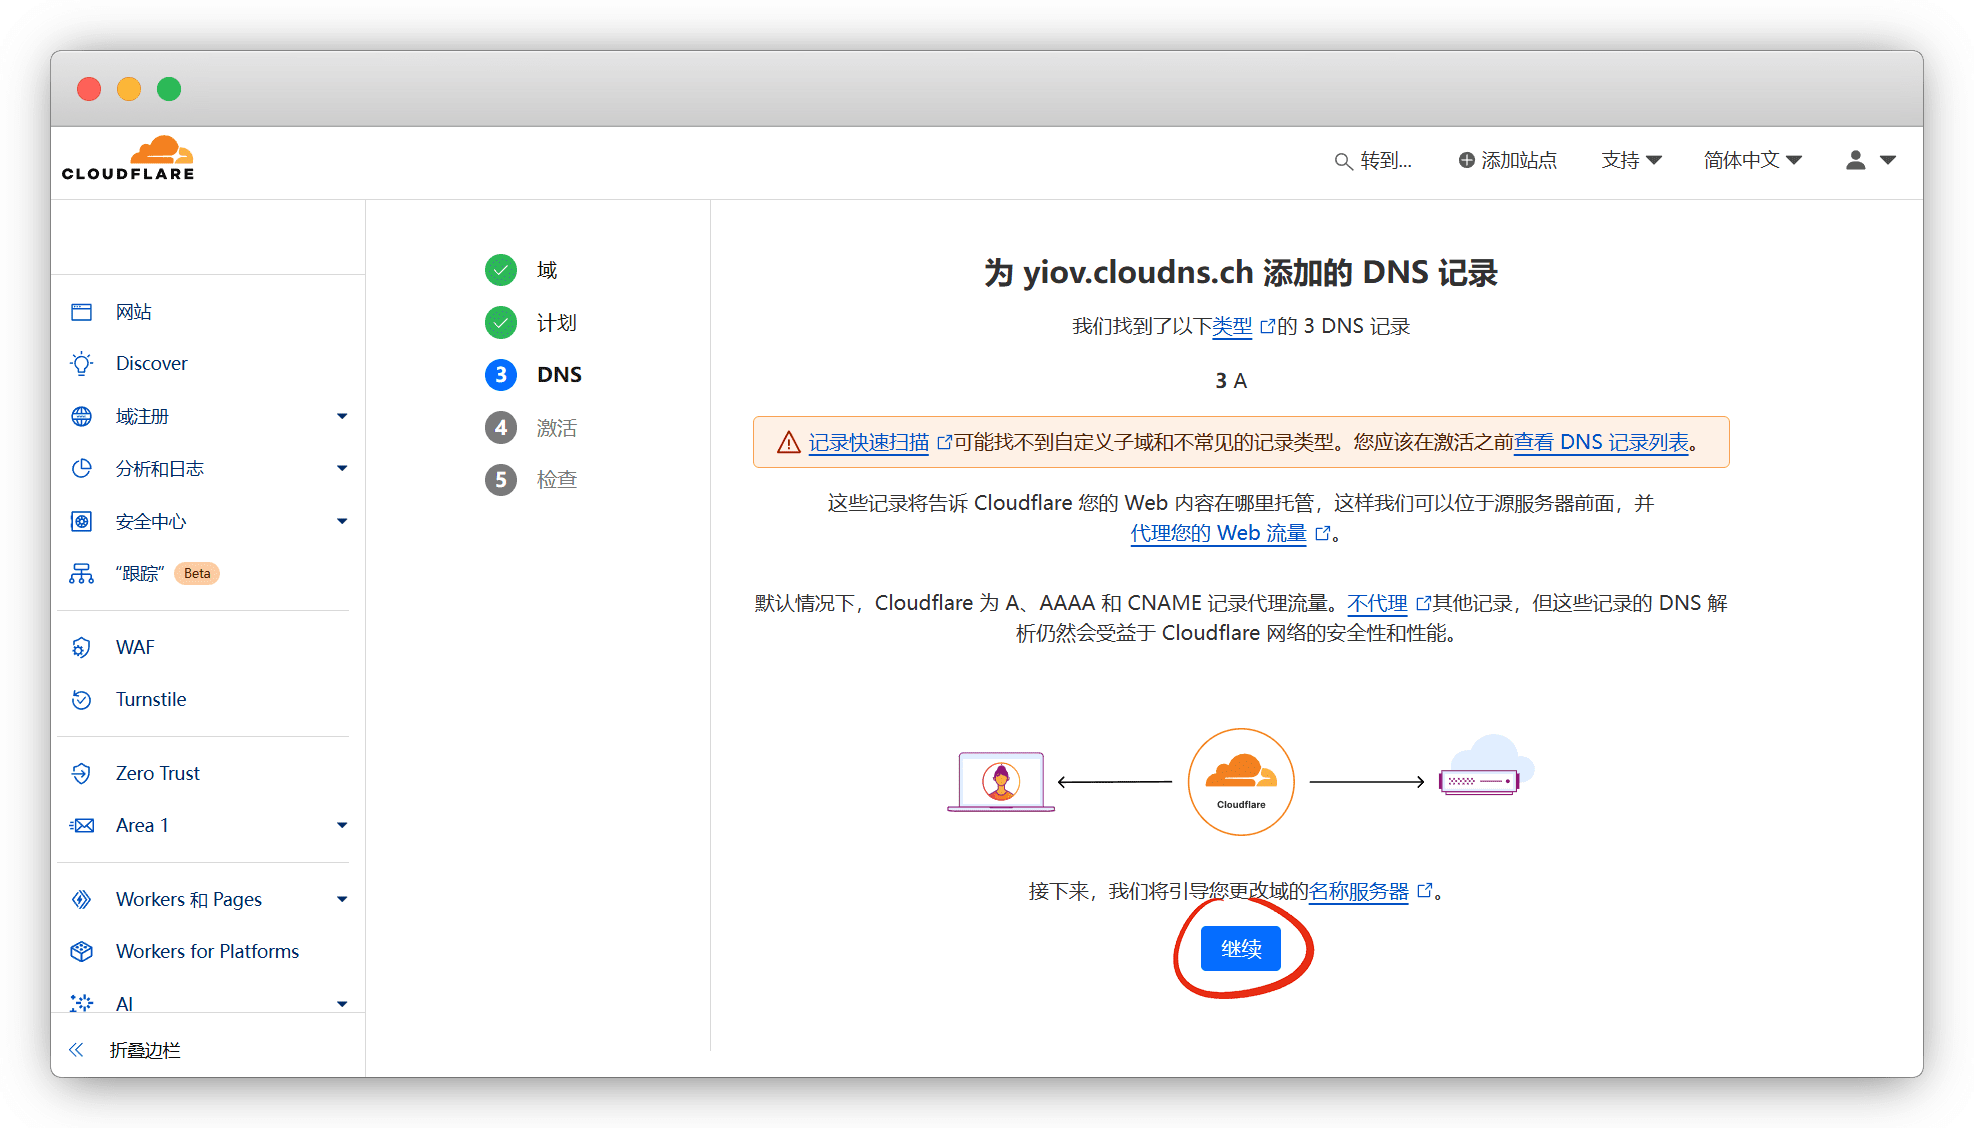Click the Cloudflare logo in header

point(128,160)
